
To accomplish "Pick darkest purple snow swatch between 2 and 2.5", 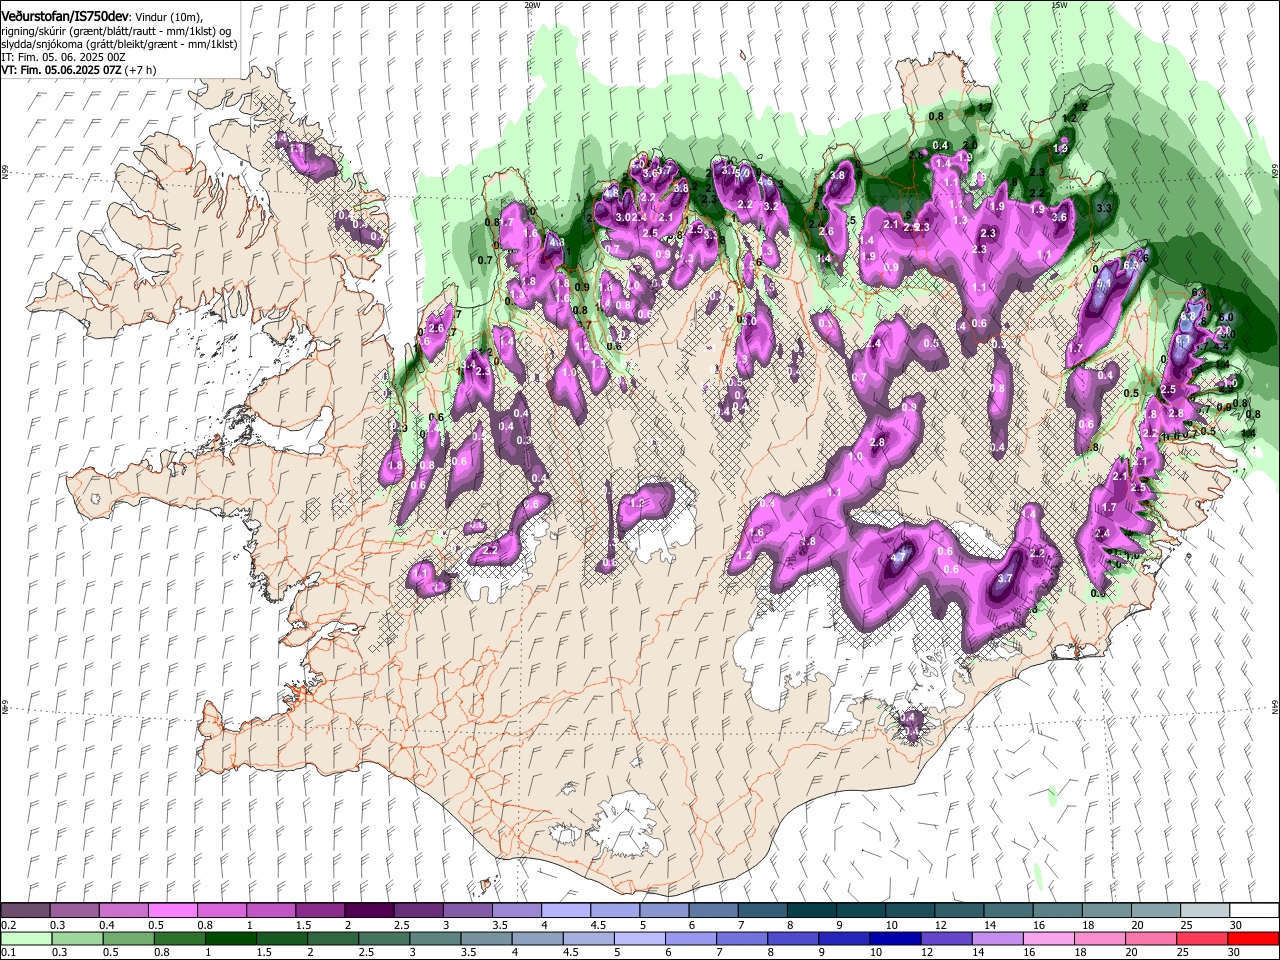I will 368,910.
